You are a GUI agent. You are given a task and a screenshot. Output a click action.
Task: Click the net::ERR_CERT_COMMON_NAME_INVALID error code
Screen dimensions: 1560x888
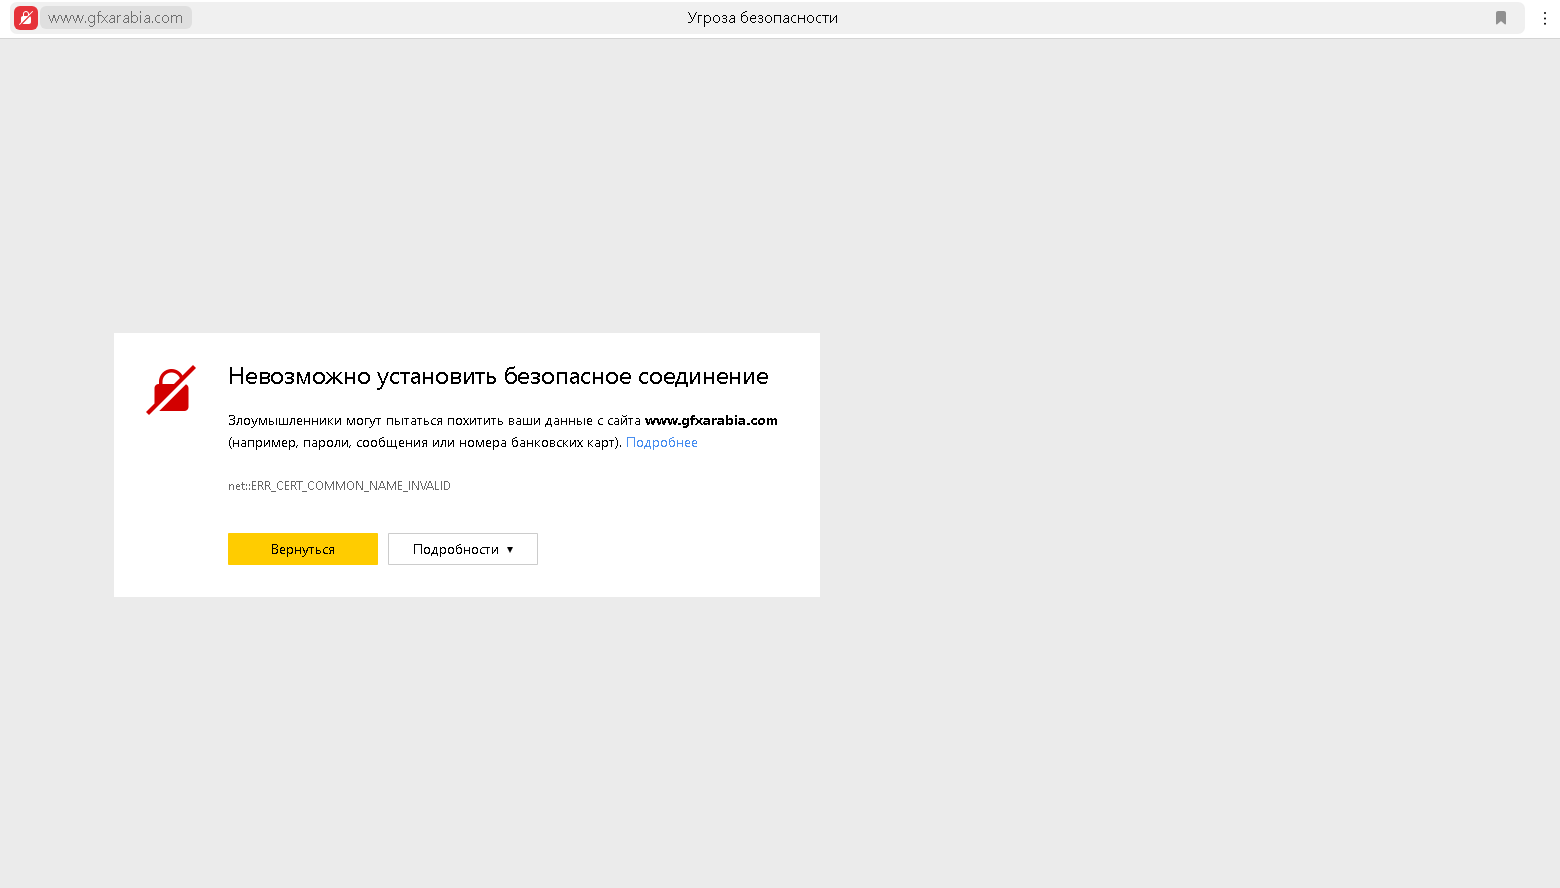[x=339, y=486]
